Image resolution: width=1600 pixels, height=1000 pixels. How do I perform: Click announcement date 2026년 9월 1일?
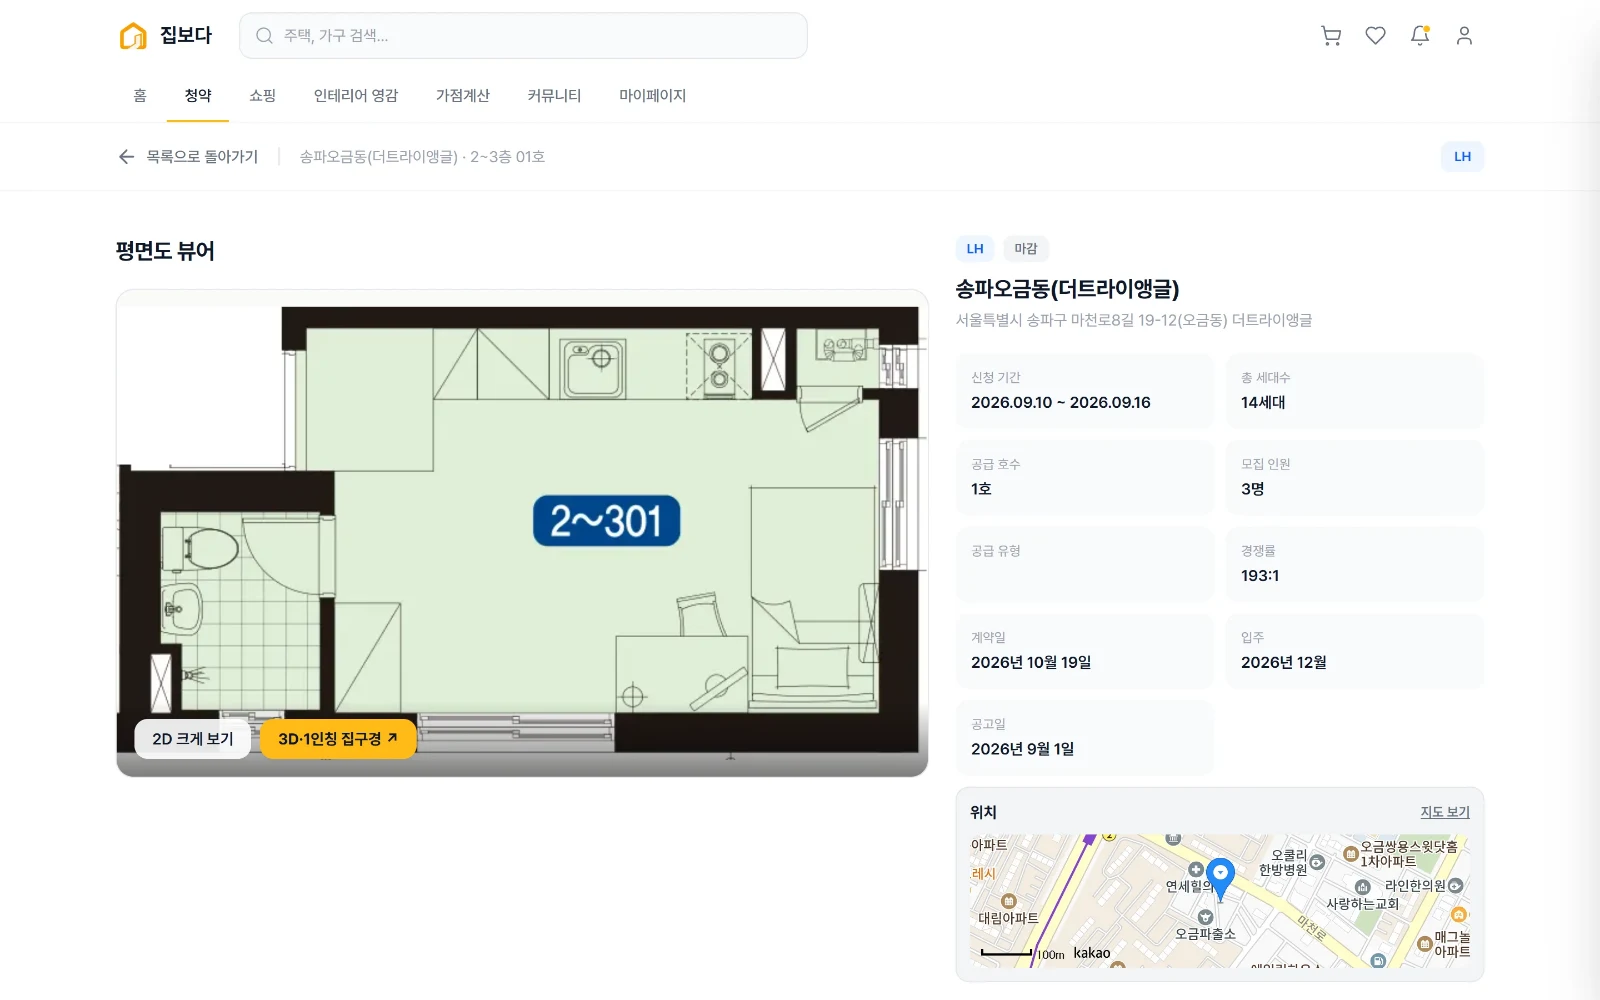coord(1022,749)
